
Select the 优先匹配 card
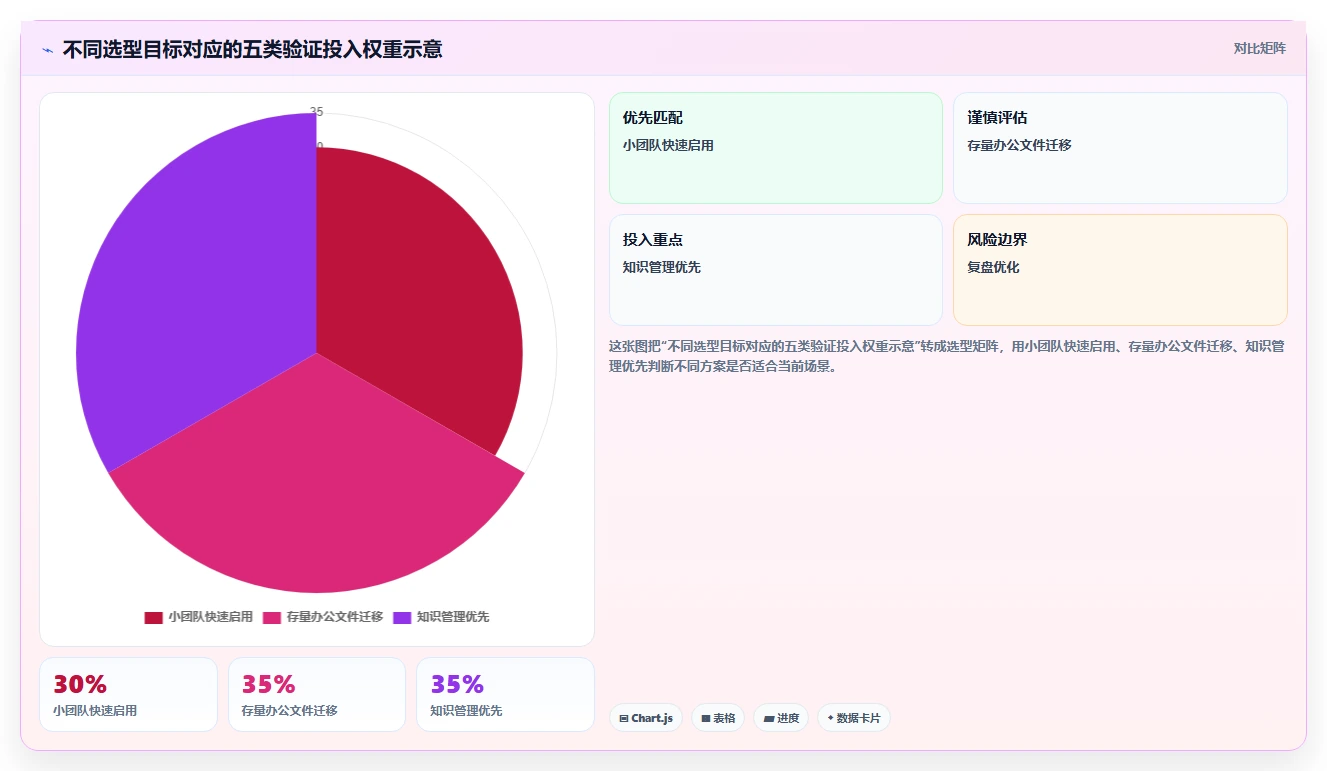click(x=776, y=148)
